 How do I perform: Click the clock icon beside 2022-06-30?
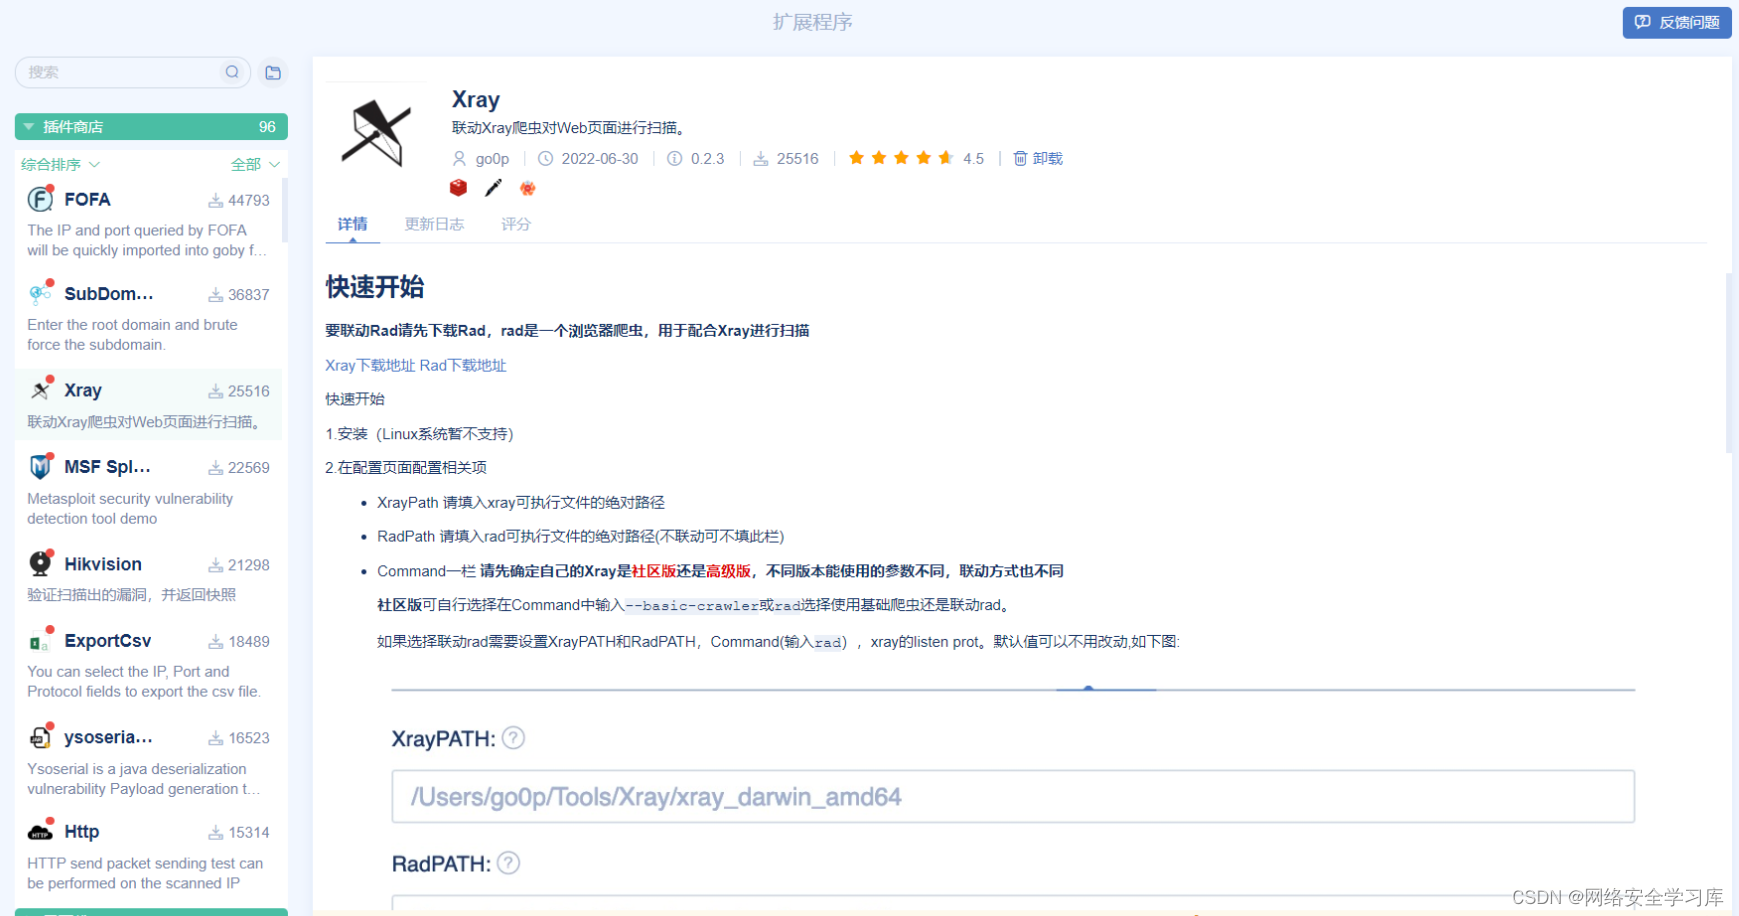(545, 158)
